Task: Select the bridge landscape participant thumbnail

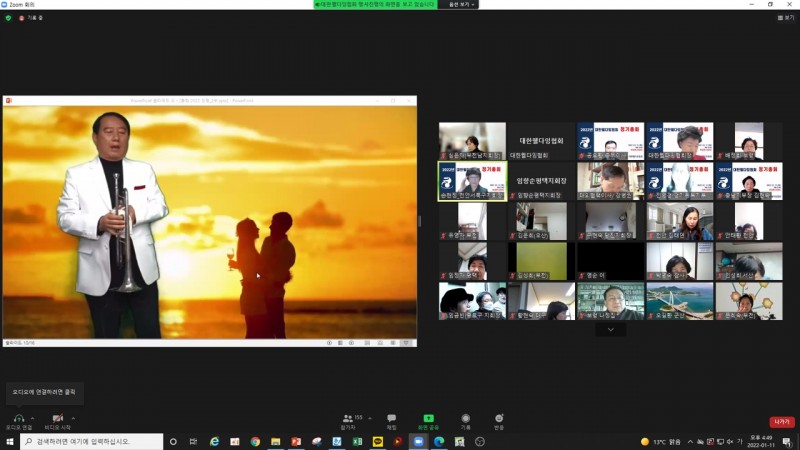Action: pos(679,301)
